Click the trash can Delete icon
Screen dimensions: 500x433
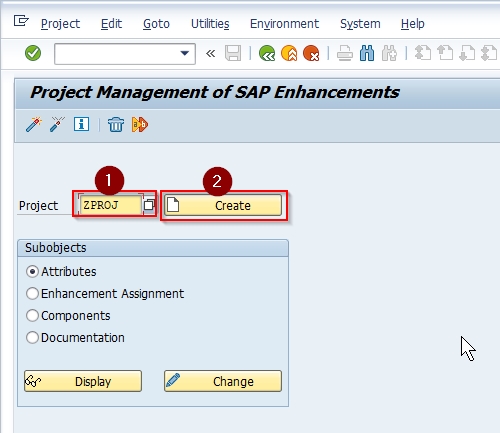116,124
